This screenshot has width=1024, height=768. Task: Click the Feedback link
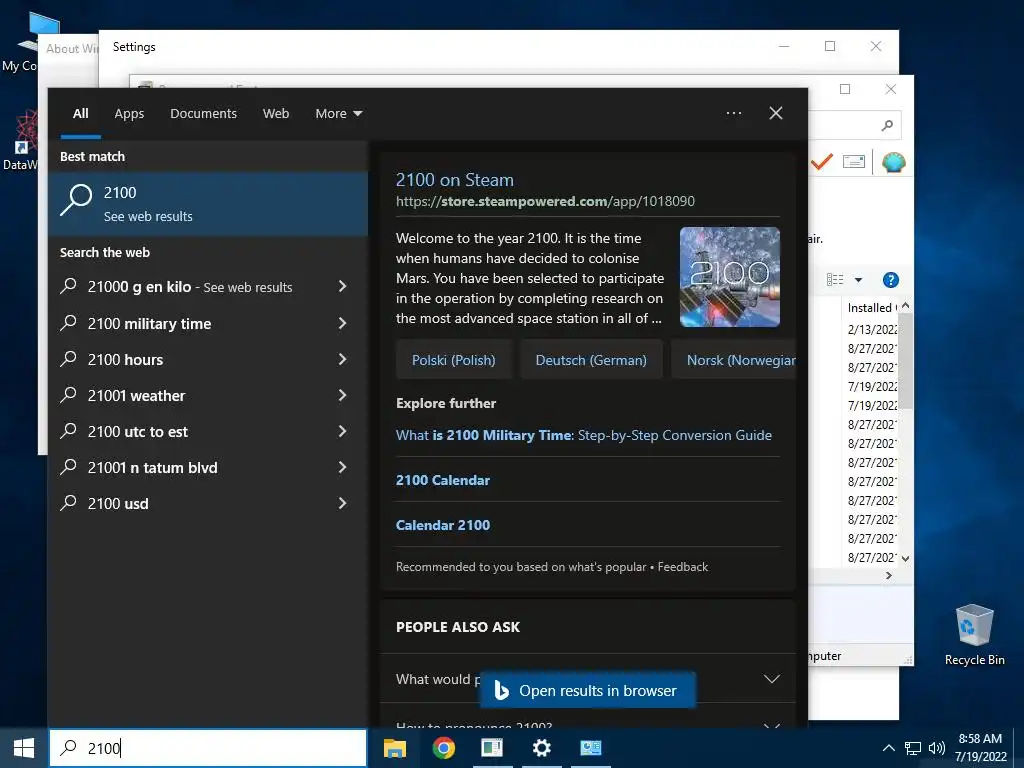[682, 567]
